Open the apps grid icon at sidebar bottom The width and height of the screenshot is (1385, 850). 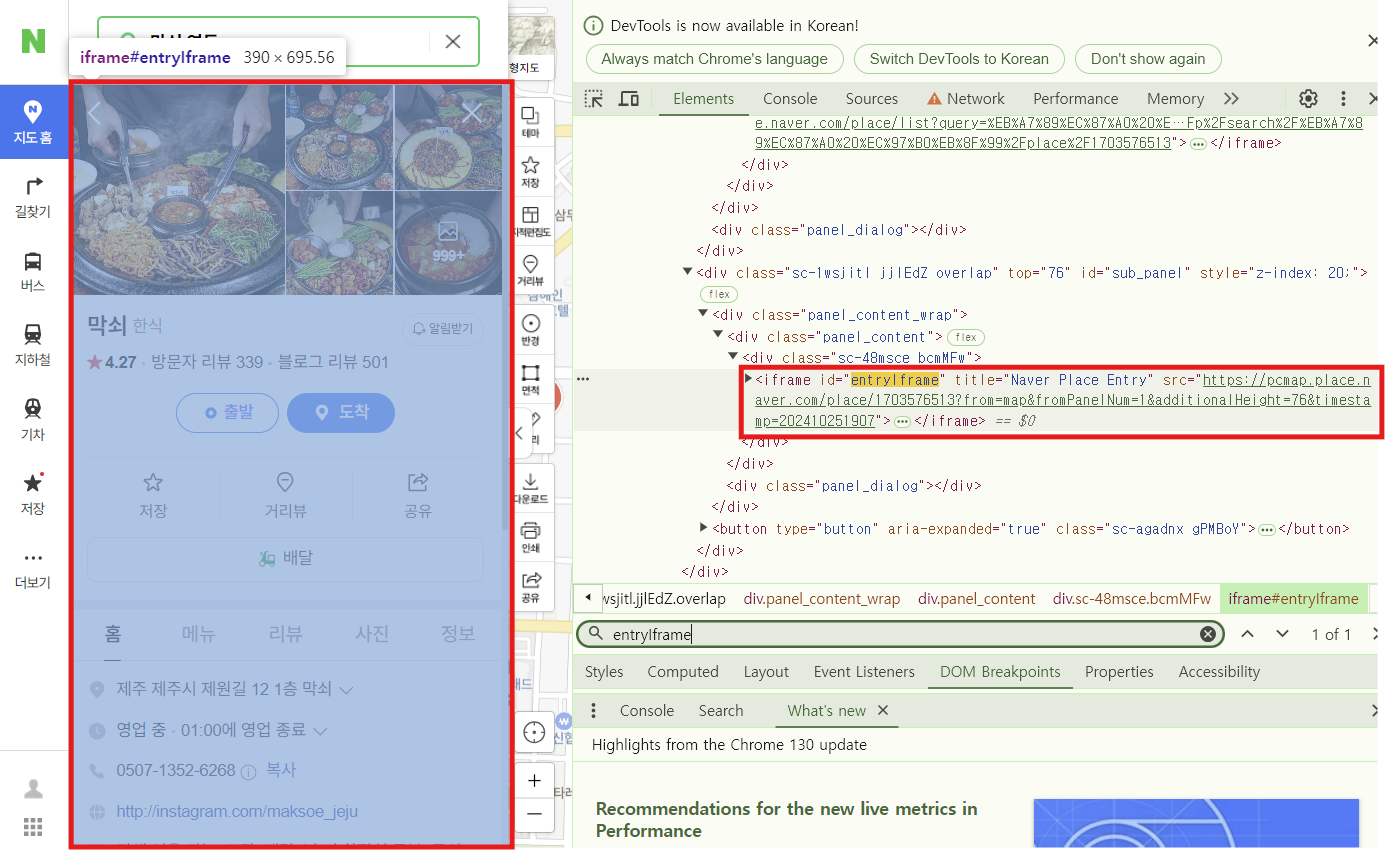click(33, 827)
